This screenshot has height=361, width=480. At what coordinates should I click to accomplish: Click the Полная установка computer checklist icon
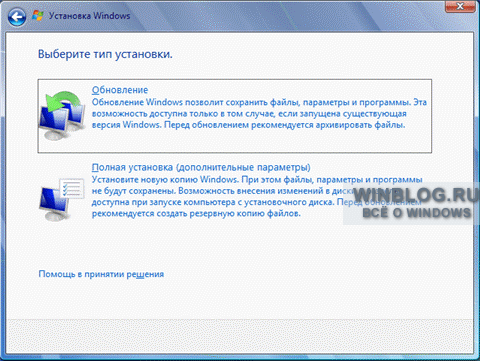(62, 199)
